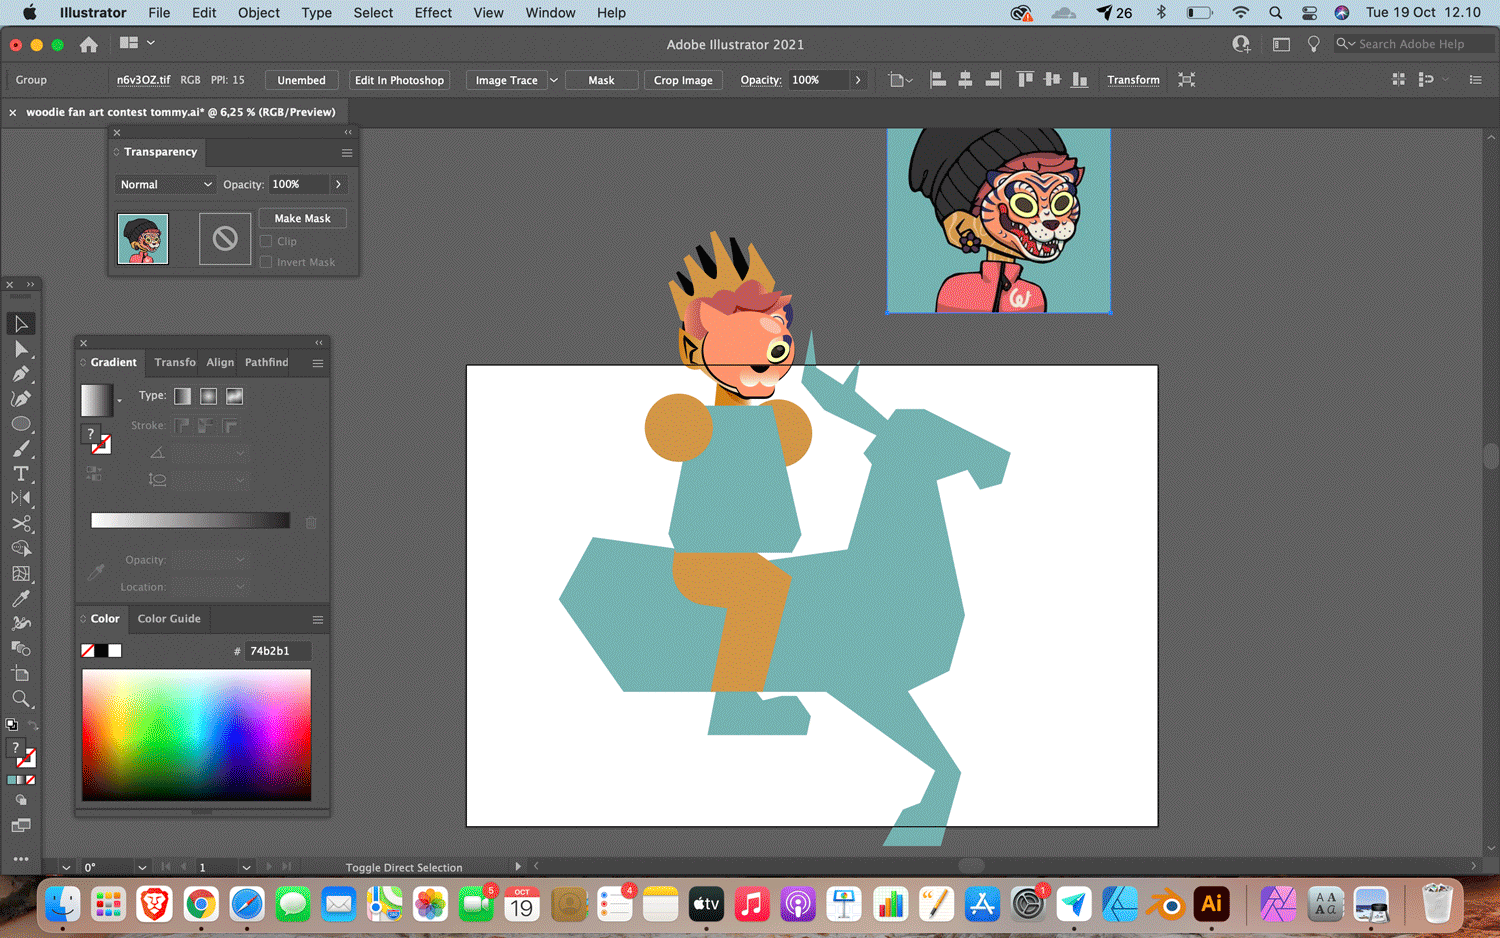
Task: Expand control bar Opacity arrow
Action: (x=858, y=80)
